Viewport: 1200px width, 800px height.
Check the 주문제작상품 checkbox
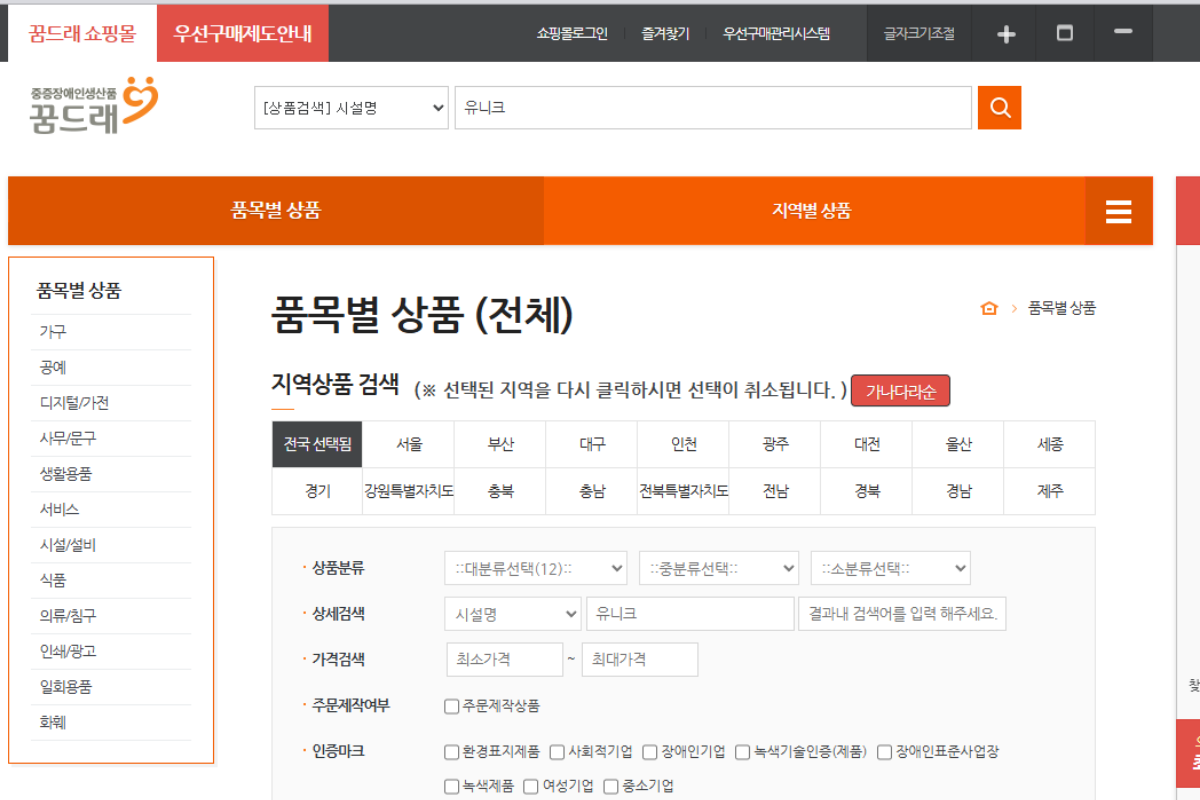(x=452, y=706)
